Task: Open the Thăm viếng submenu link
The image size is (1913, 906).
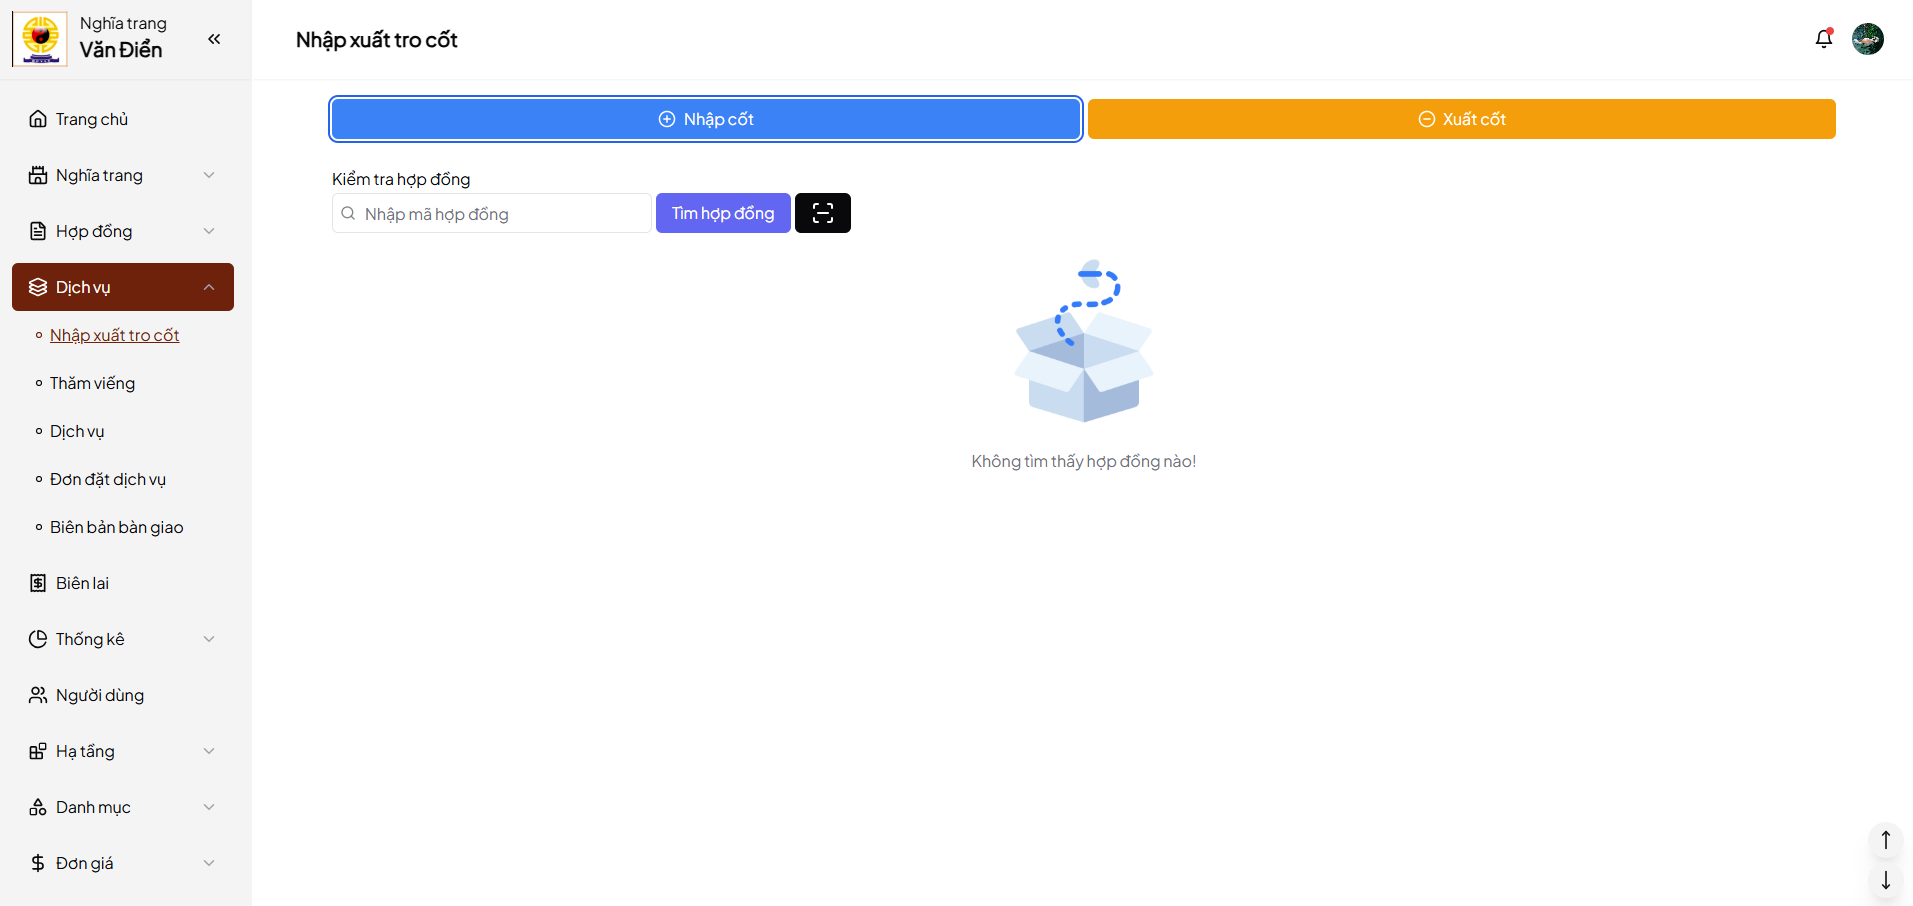Action: tap(92, 383)
